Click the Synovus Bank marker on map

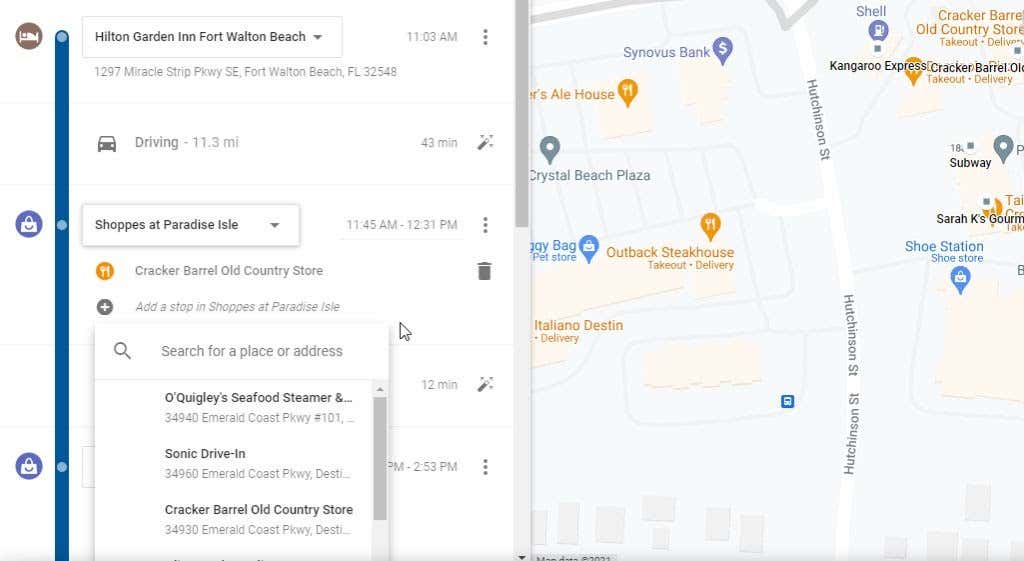coord(723,48)
